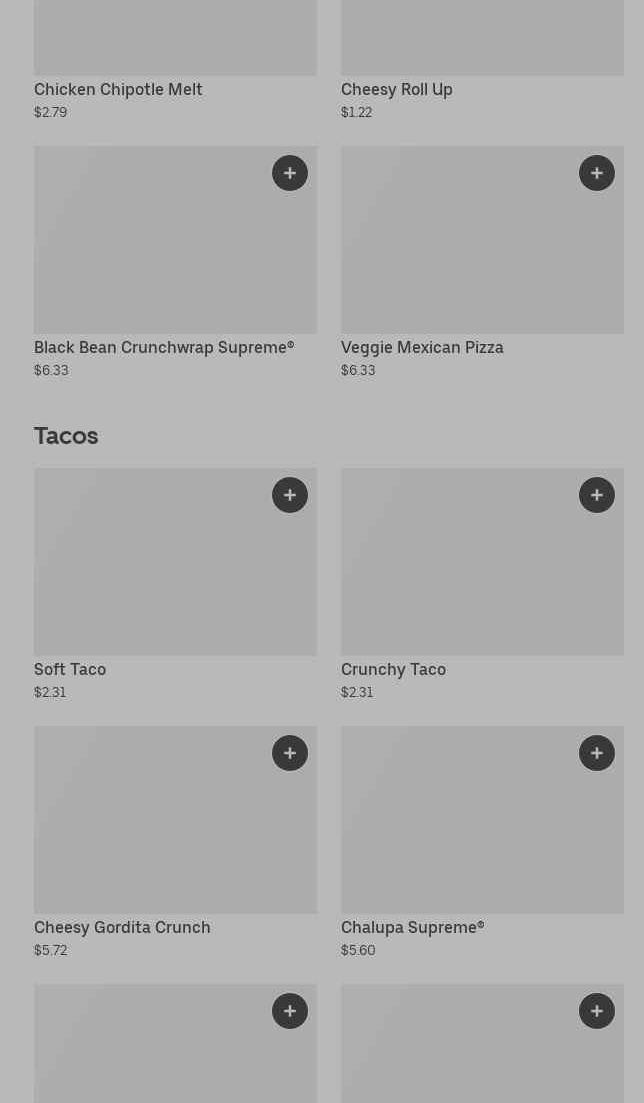Open Chicken Chipotle Melt item name
Screen dimensions: 644x1103
118,89
